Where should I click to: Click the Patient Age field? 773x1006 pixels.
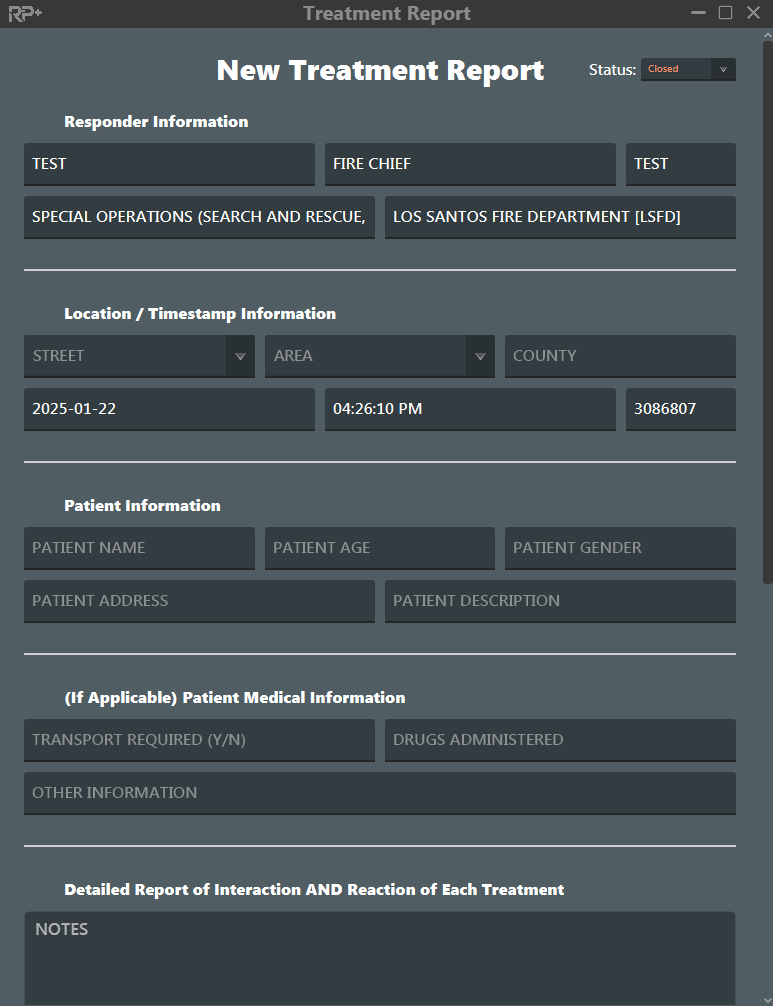coord(379,548)
